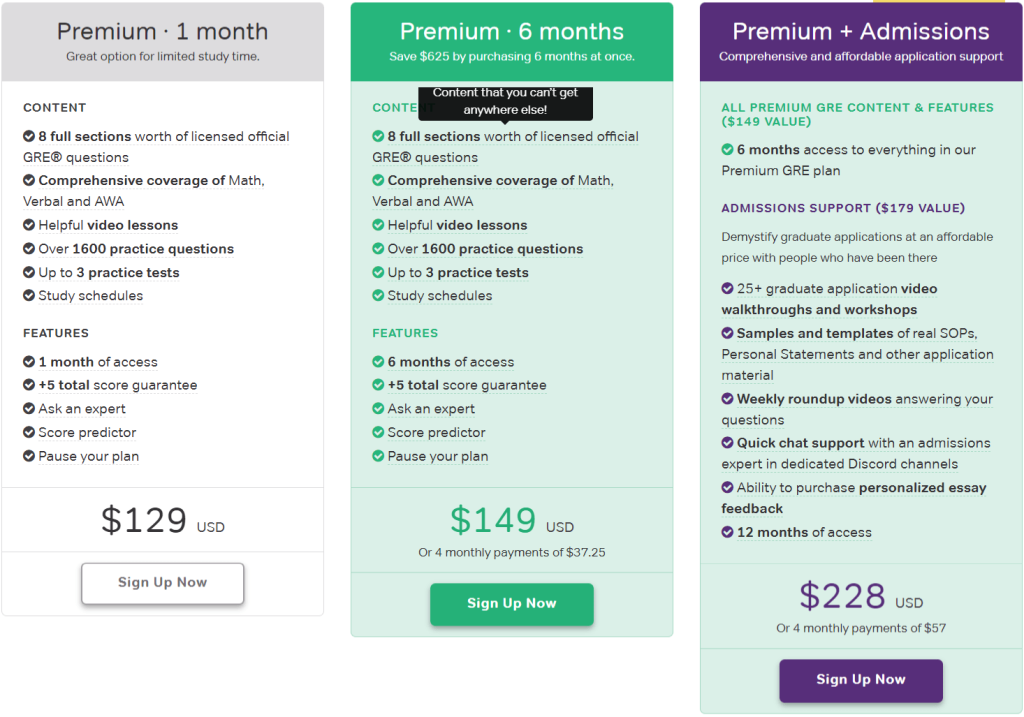1024x717 pixels.
Task: Click 'Samples and templates' feature text
Action: pyautogui.click(x=814, y=334)
